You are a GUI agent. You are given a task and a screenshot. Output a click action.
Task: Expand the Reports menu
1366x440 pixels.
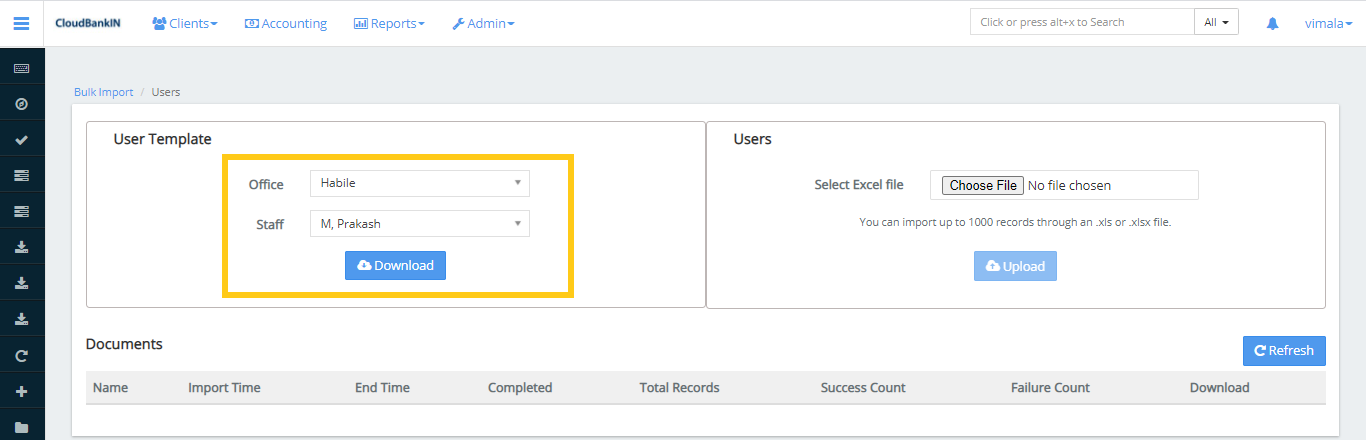point(389,23)
